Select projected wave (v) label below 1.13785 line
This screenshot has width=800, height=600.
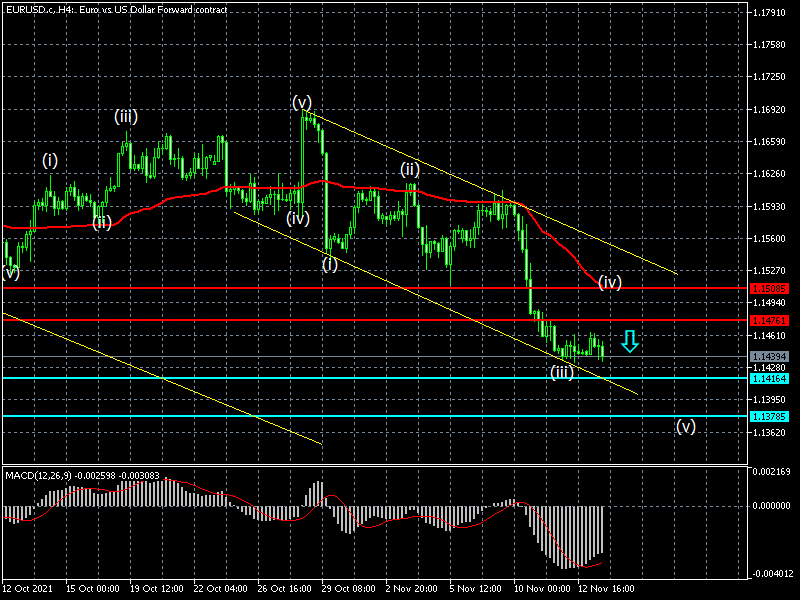[x=685, y=426]
